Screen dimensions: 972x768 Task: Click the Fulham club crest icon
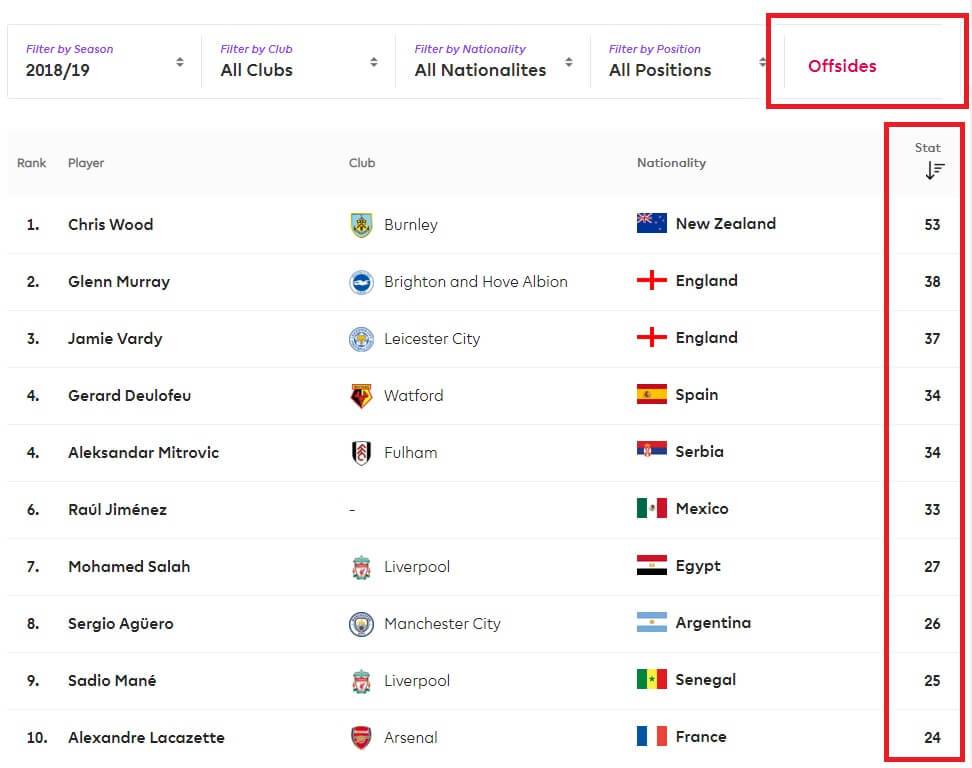(x=361, y=453)
